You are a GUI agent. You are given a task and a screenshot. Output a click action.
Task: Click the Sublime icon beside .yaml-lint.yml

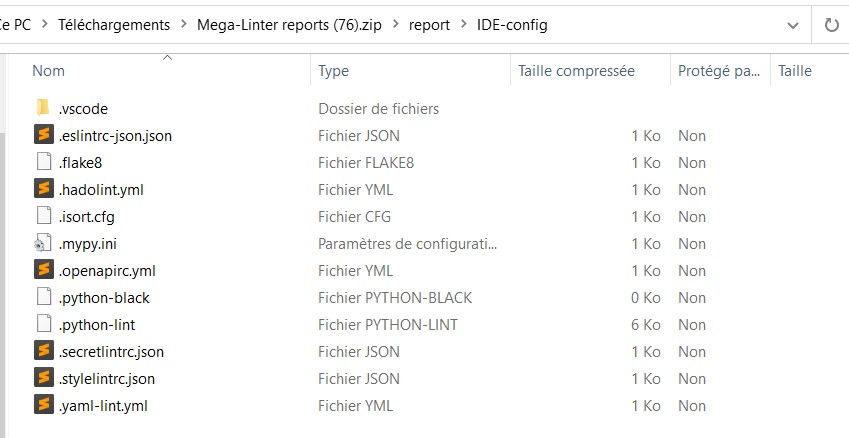pos(42,405)
